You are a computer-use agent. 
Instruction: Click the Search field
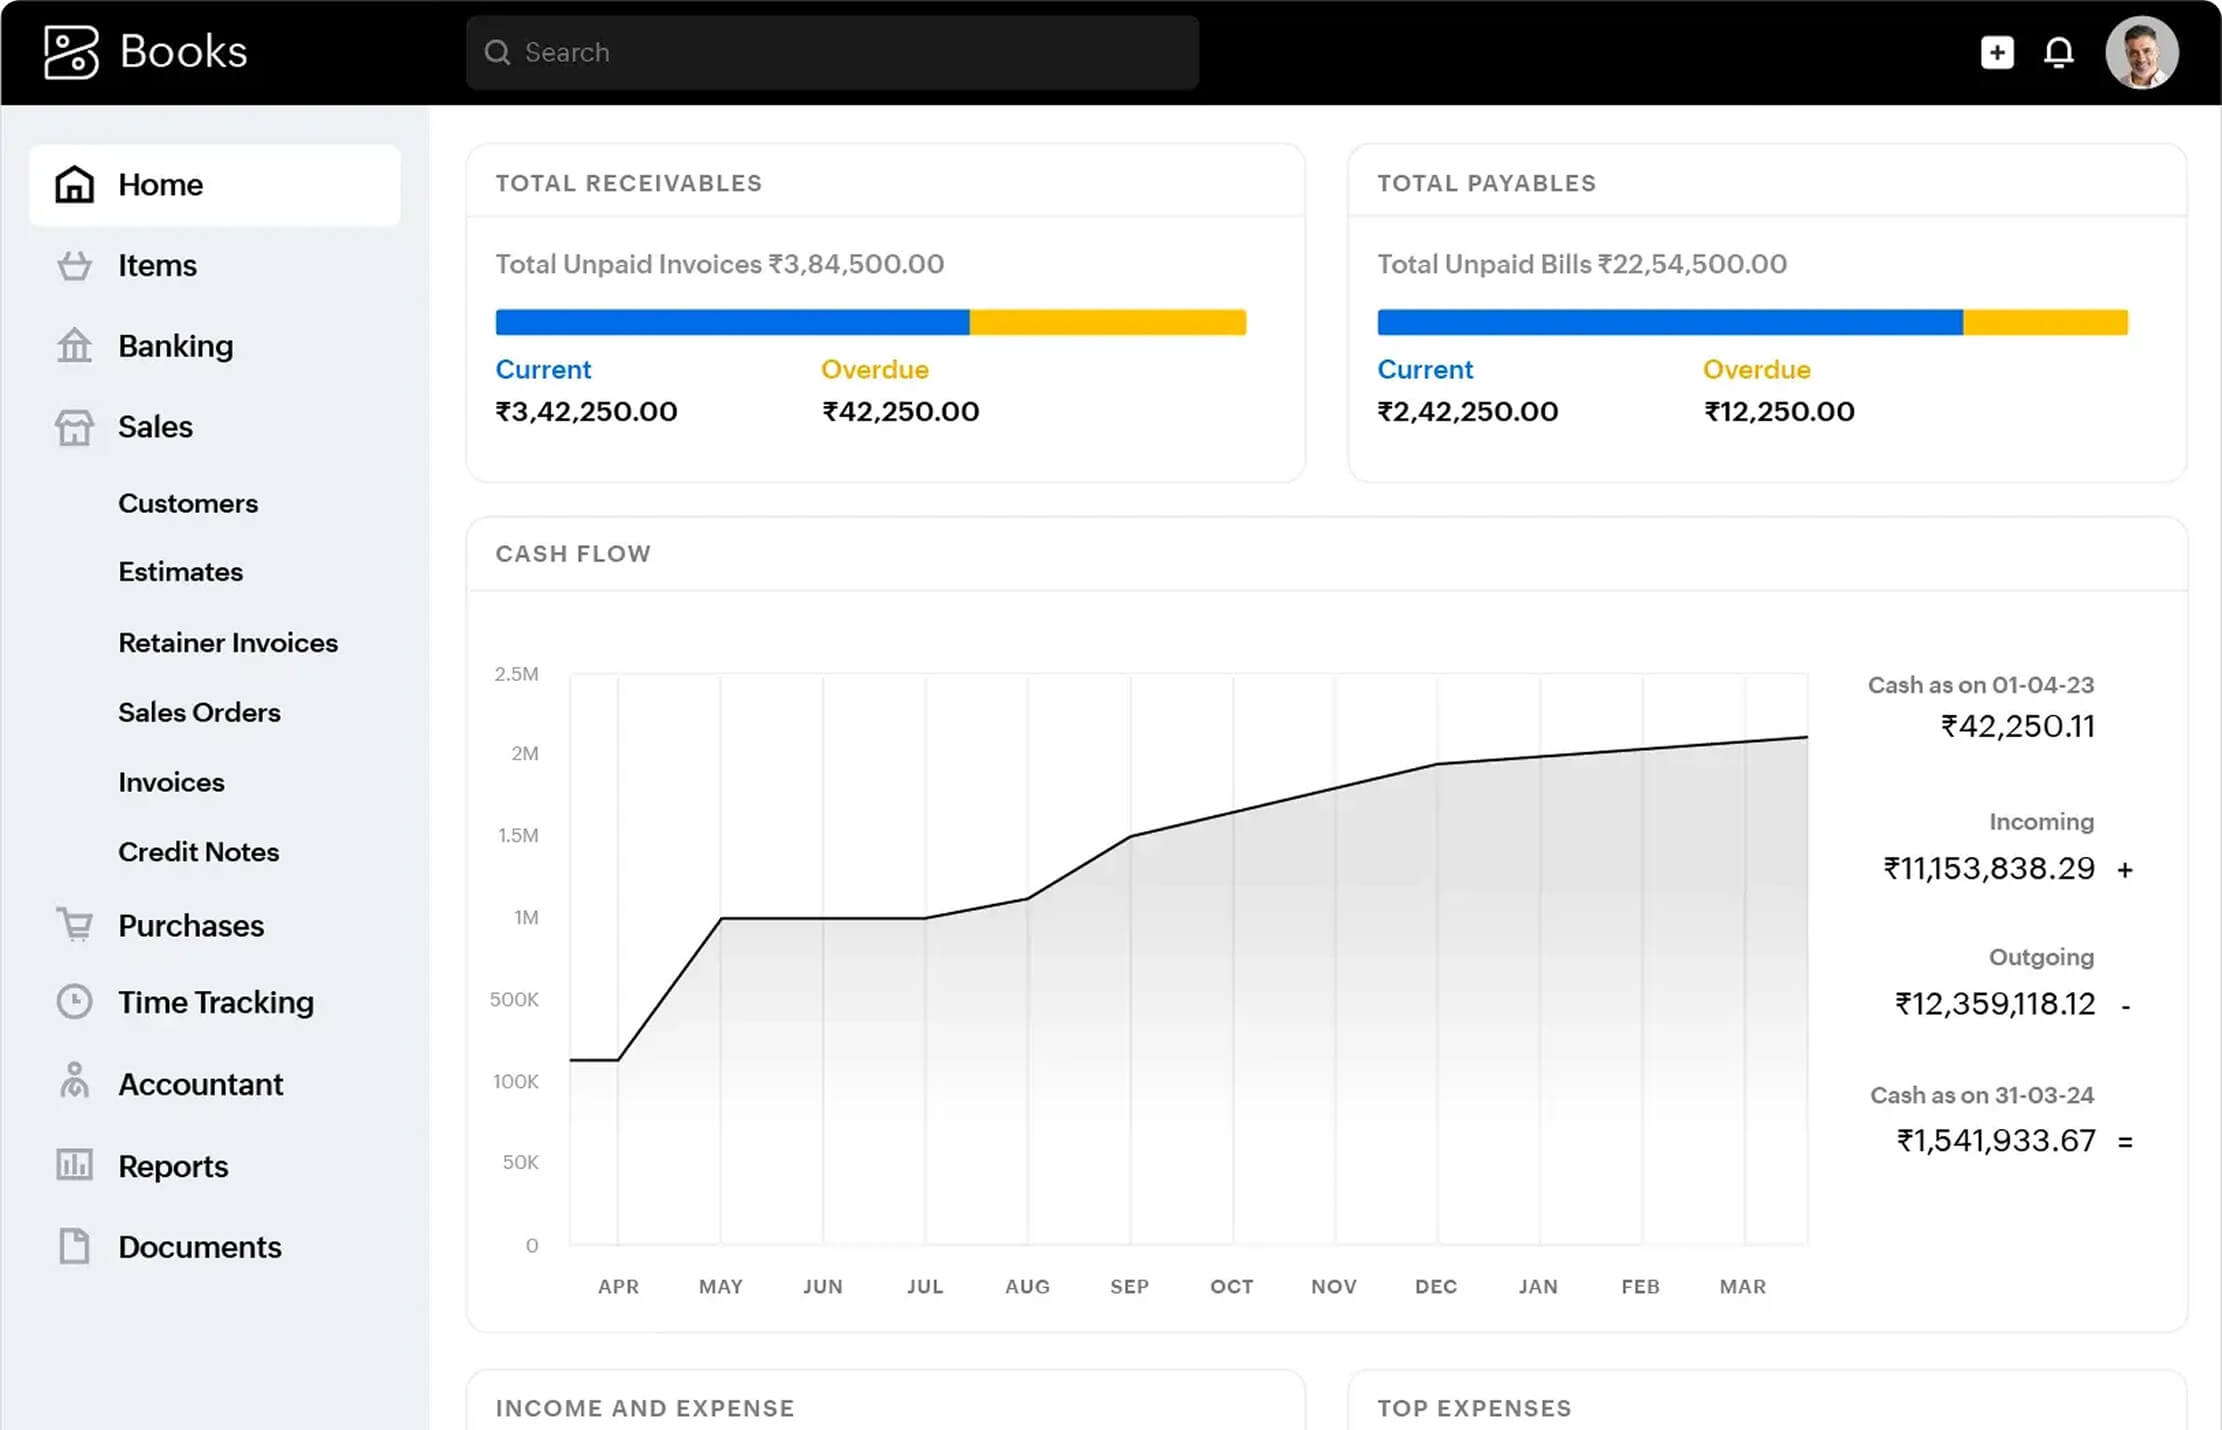[832, 52]
